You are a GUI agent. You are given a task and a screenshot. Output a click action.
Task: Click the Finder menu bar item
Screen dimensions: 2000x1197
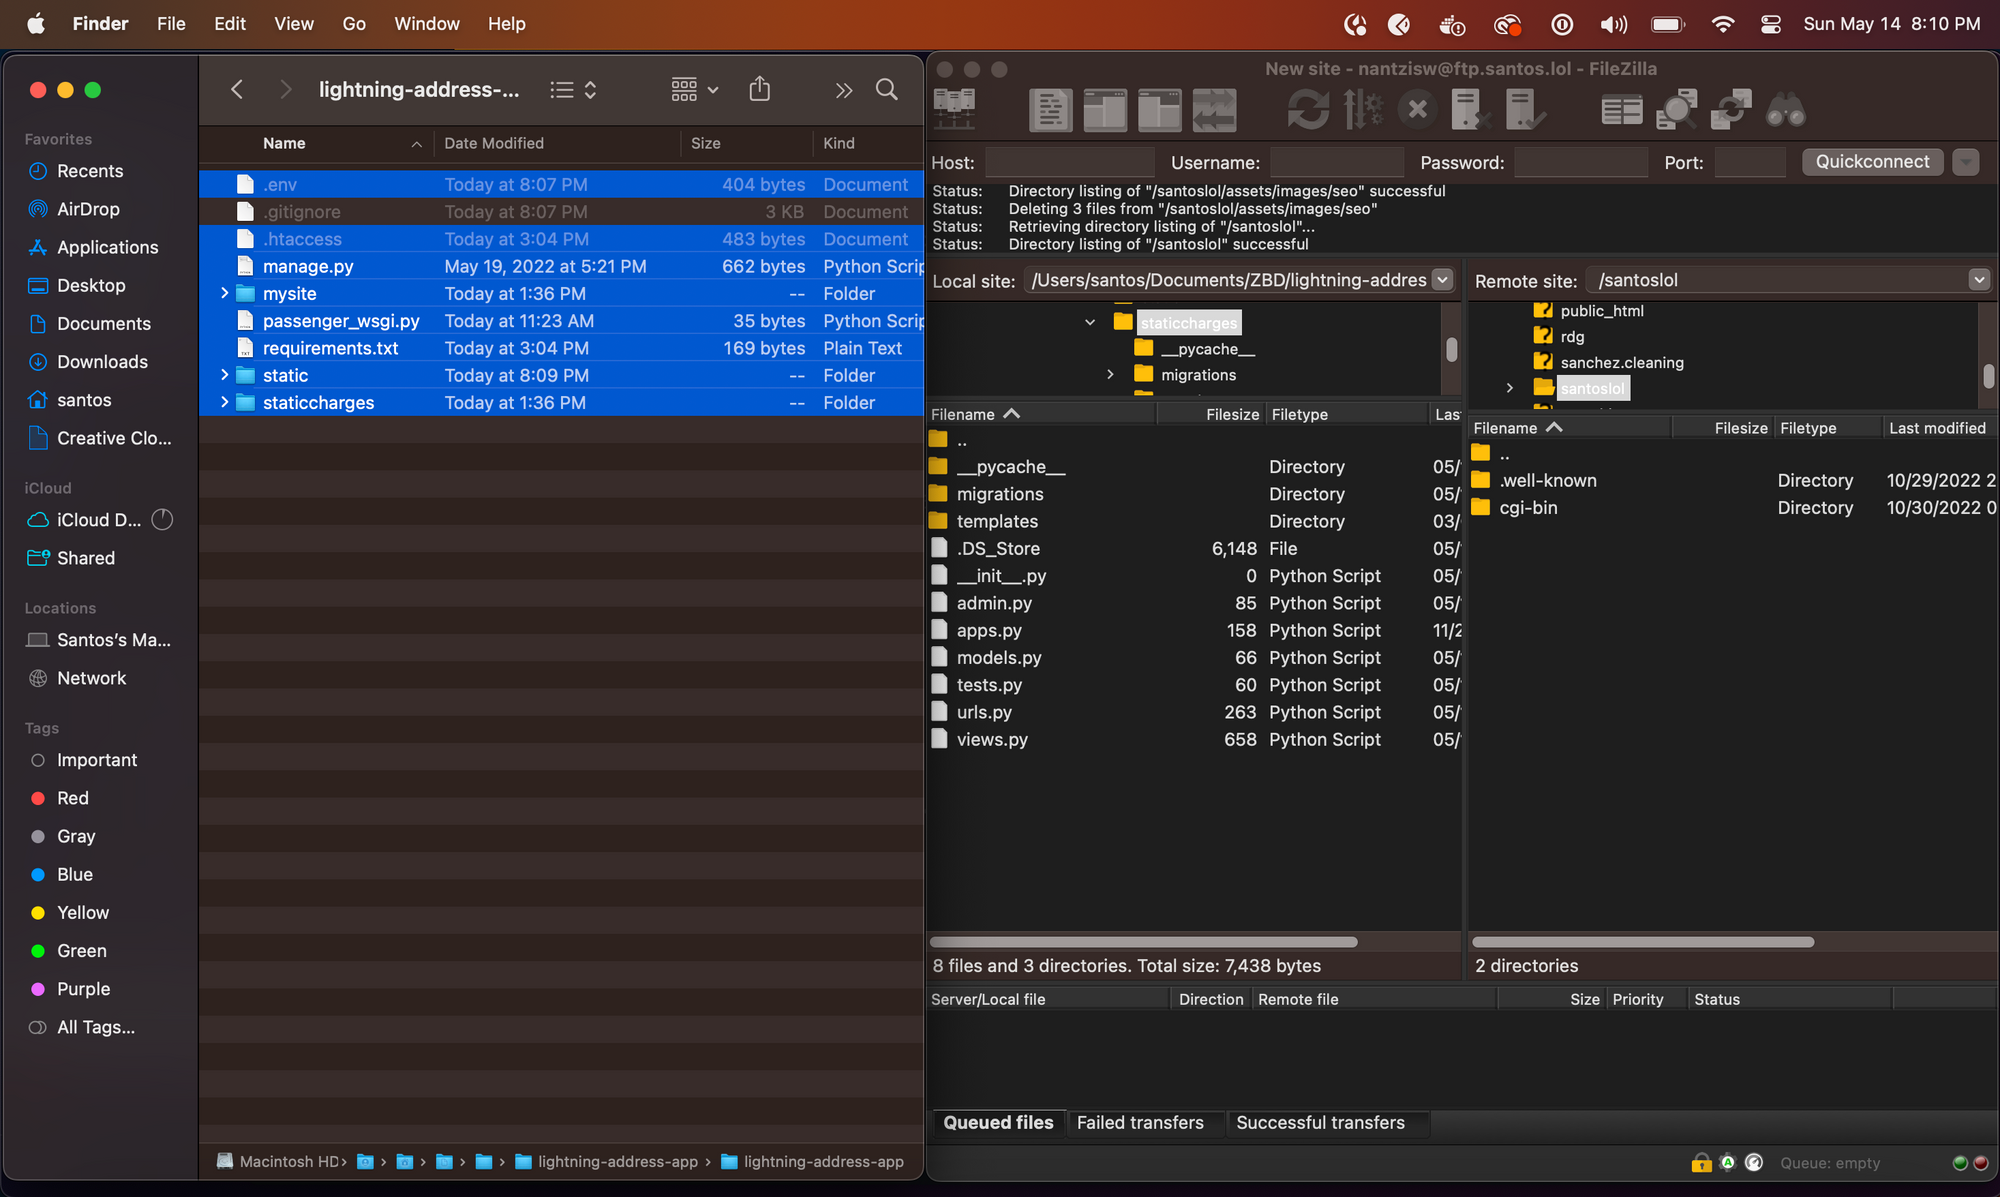[100, 23]
